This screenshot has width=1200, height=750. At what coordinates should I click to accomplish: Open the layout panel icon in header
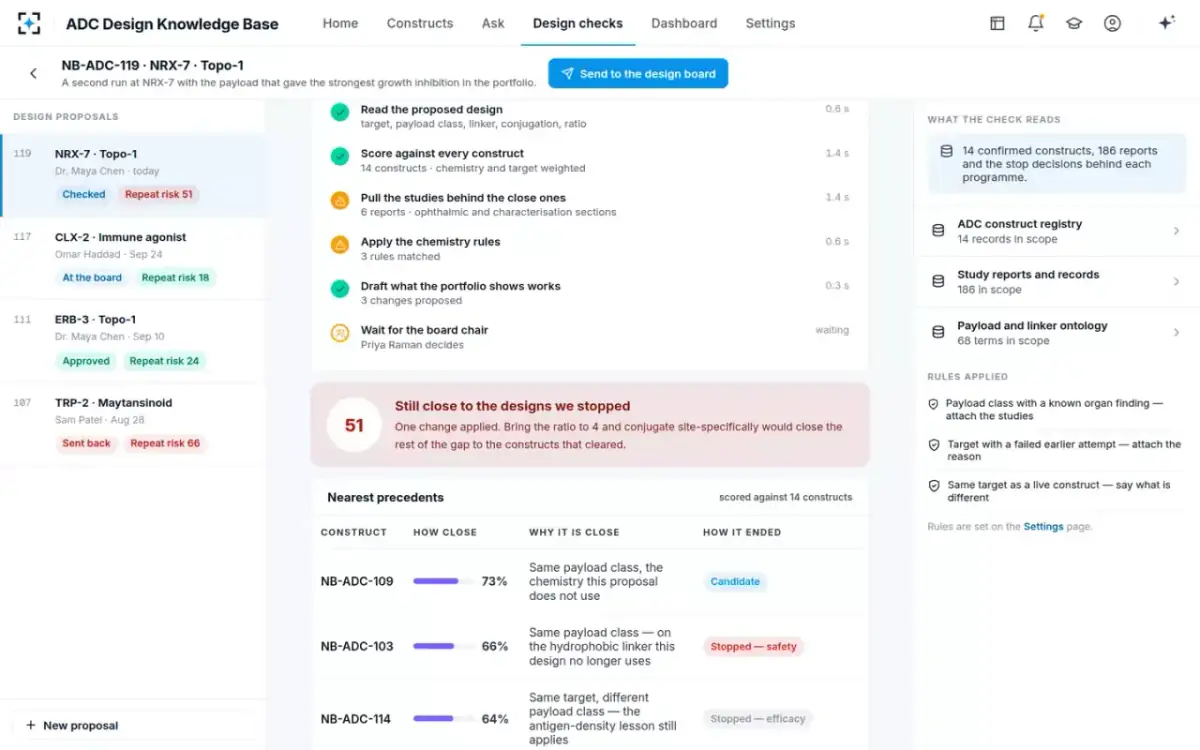coord(997,23)
